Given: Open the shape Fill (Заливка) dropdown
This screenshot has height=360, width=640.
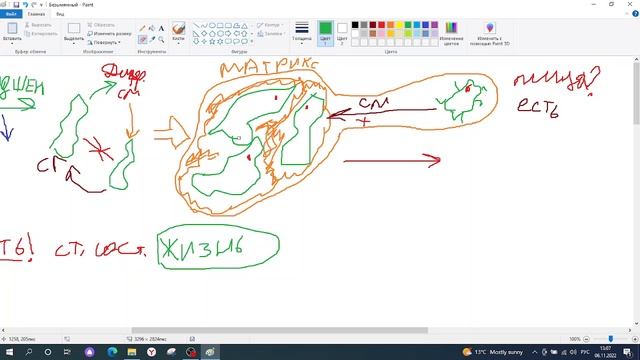Looking at the screenshot, I should 271,34.
